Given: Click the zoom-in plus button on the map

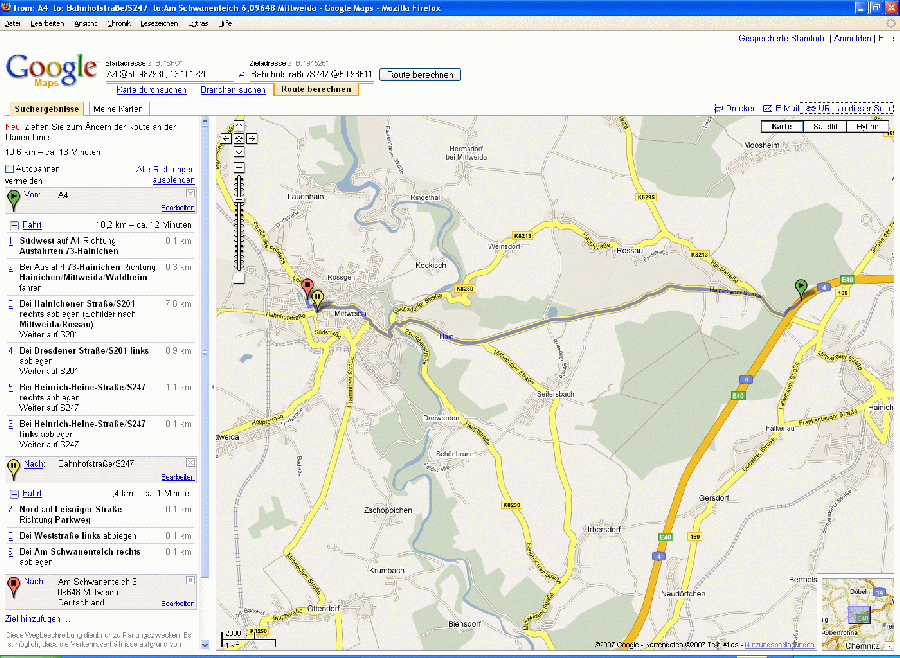Looking at the screenshot, I should (239, 168).
